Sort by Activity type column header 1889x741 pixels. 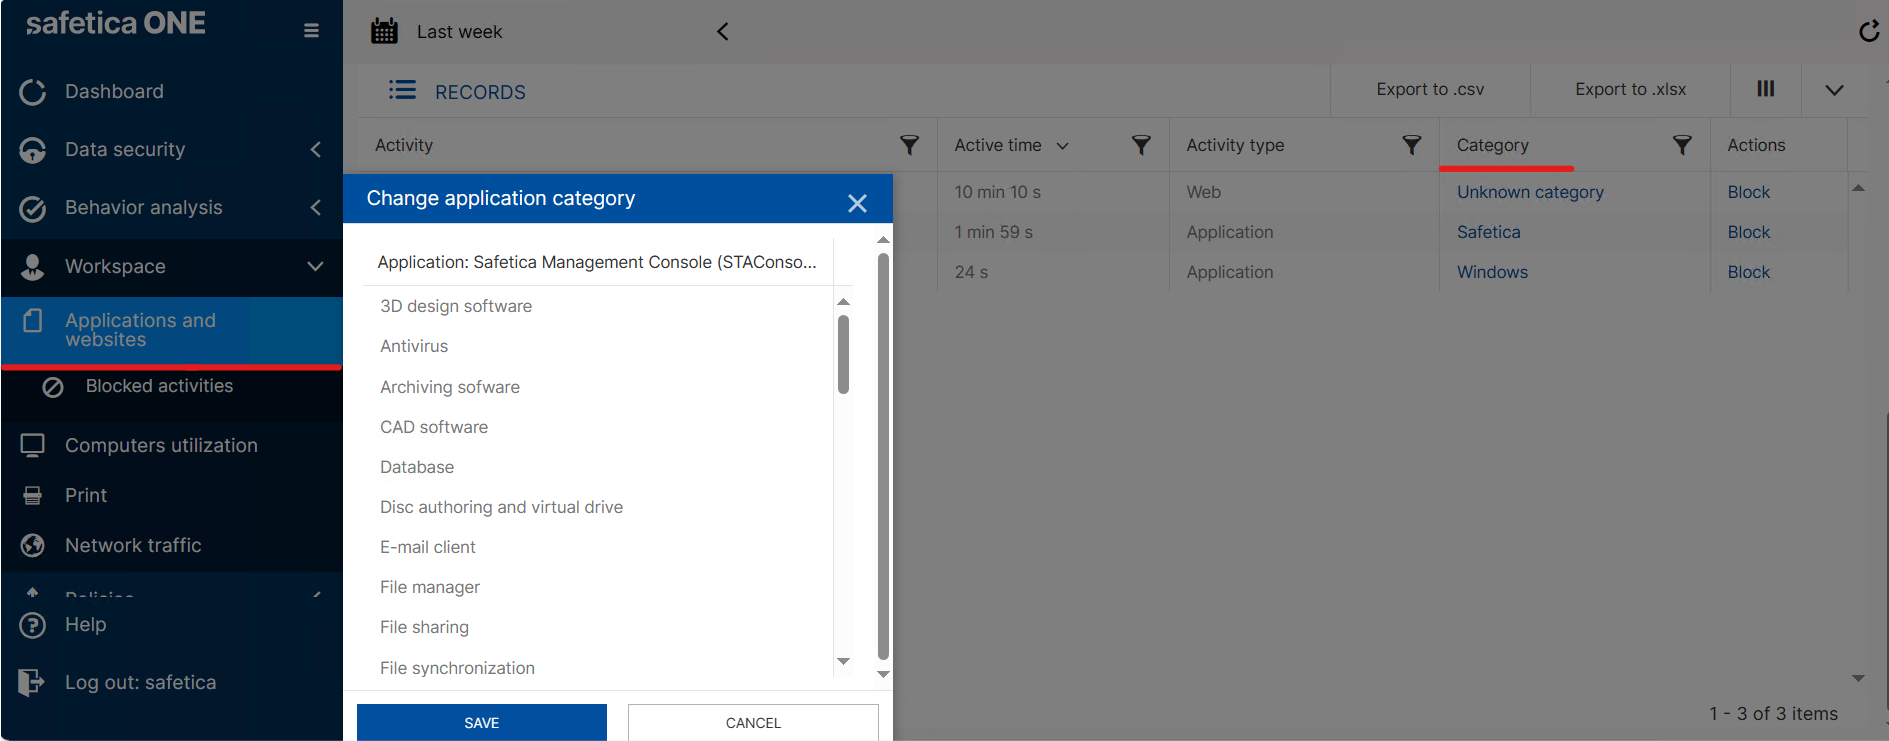click(1235, 145)
